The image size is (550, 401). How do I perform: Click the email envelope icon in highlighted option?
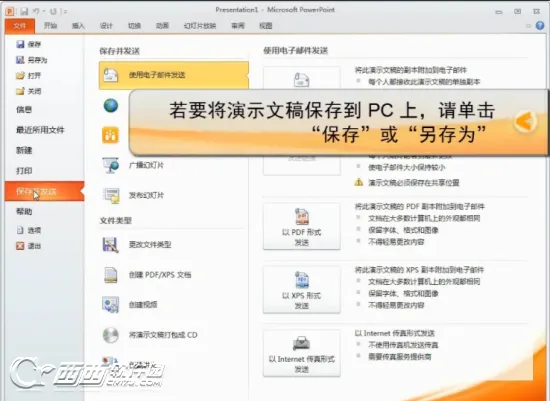tap(111, 75)
